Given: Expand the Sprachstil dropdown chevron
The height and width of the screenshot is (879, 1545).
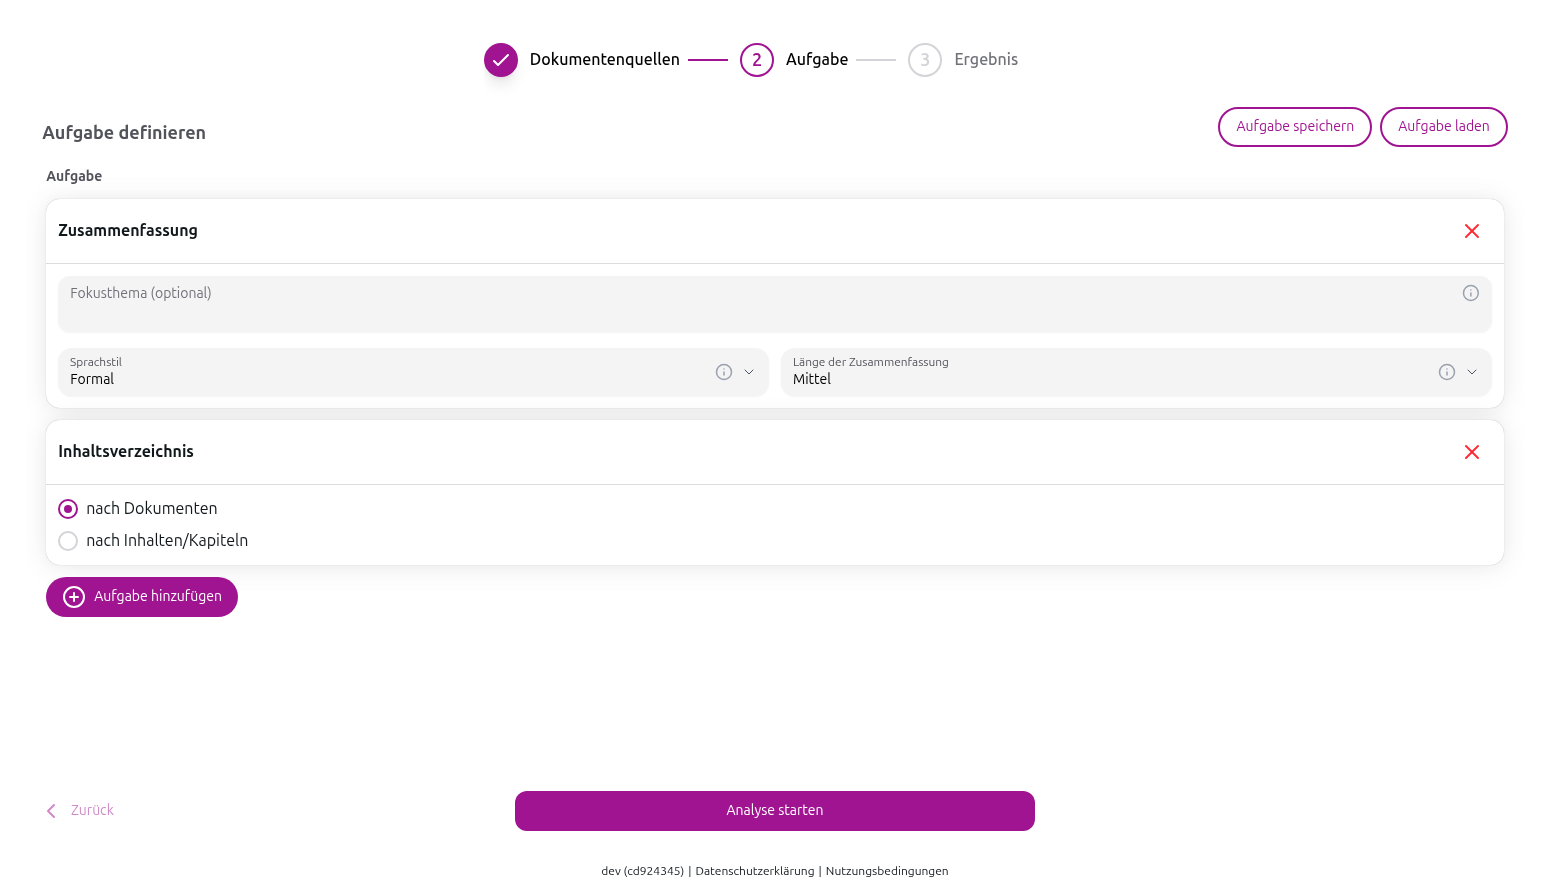Looking at the screenshot, I should coord(749,372).
